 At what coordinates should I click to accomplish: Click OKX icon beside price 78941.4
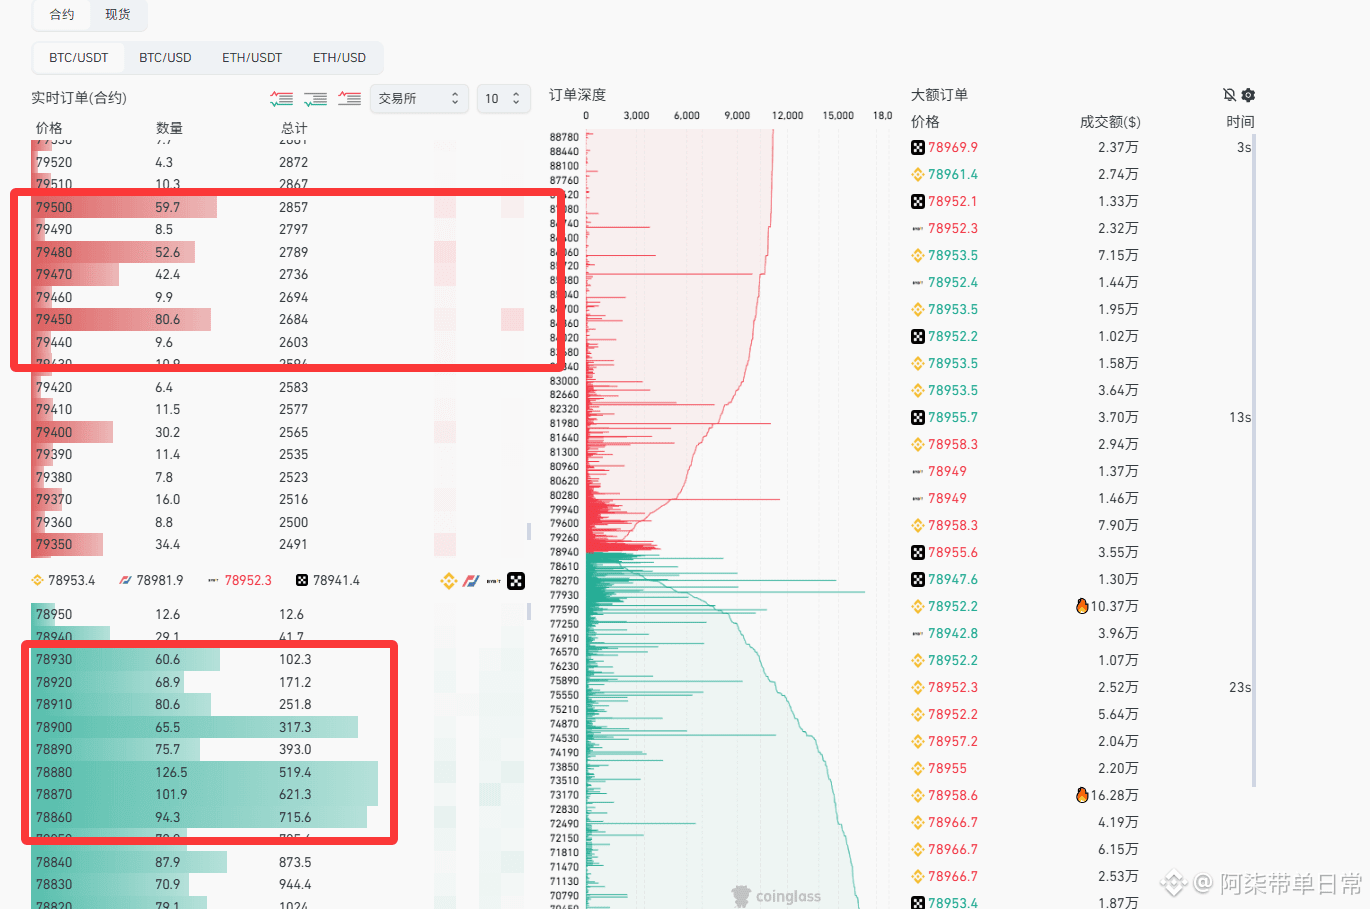pyautogui.click(x=302, y=580)
